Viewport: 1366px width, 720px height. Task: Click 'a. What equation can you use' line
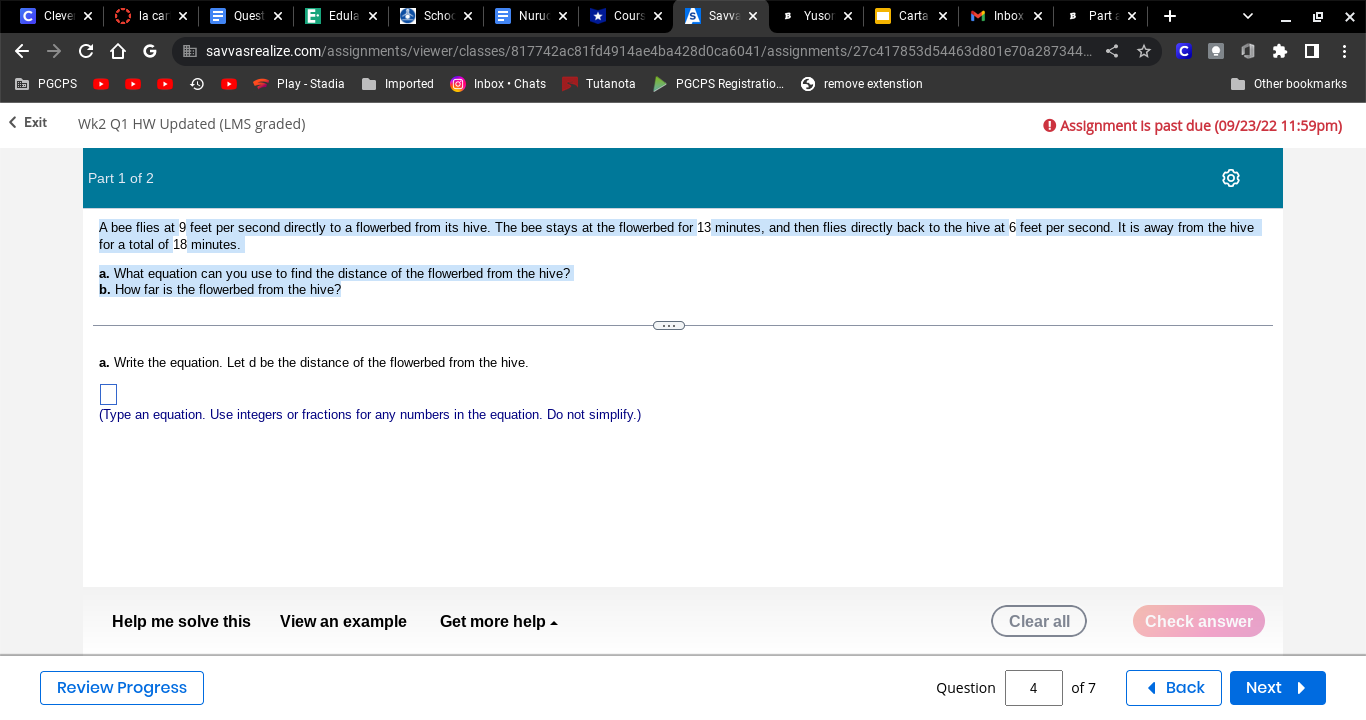335,274
